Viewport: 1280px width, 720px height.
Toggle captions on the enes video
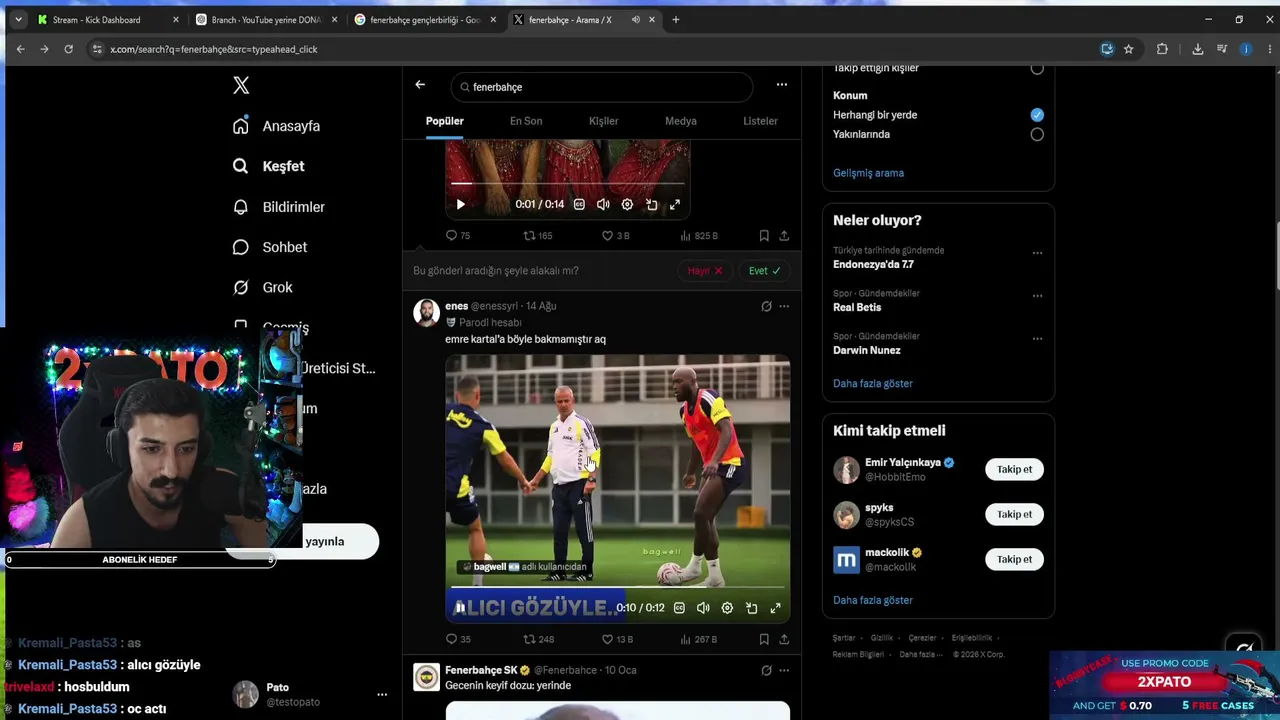click(x=679, y=607)
